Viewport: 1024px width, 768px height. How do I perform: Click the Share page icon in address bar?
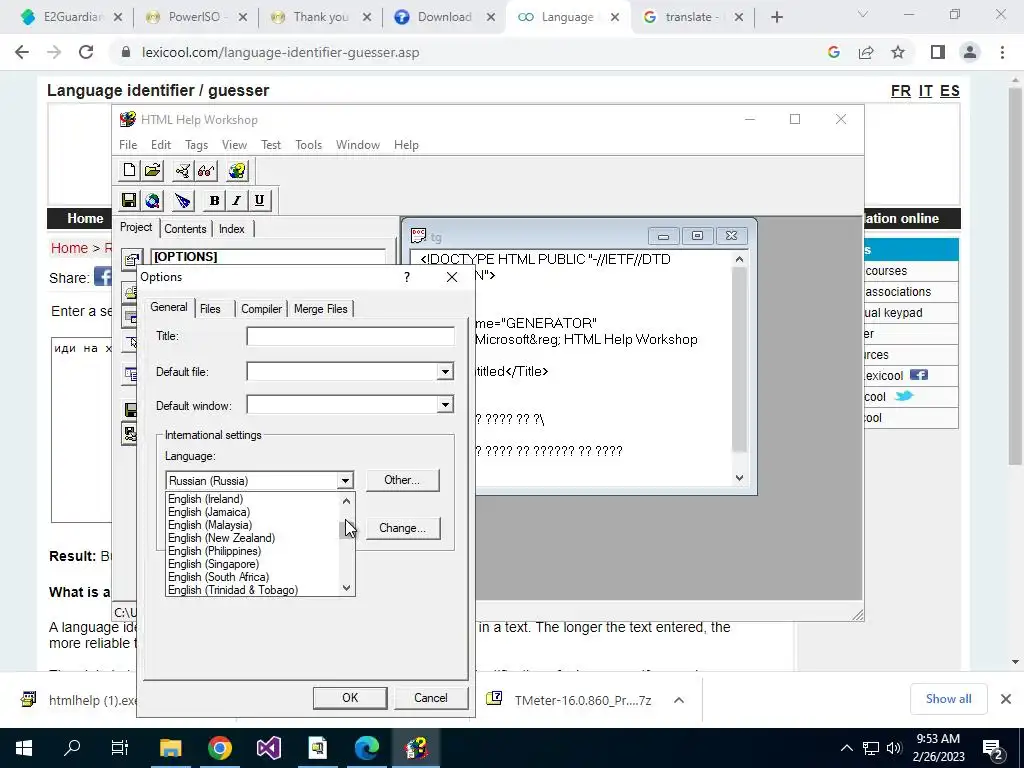click(866, 52)
